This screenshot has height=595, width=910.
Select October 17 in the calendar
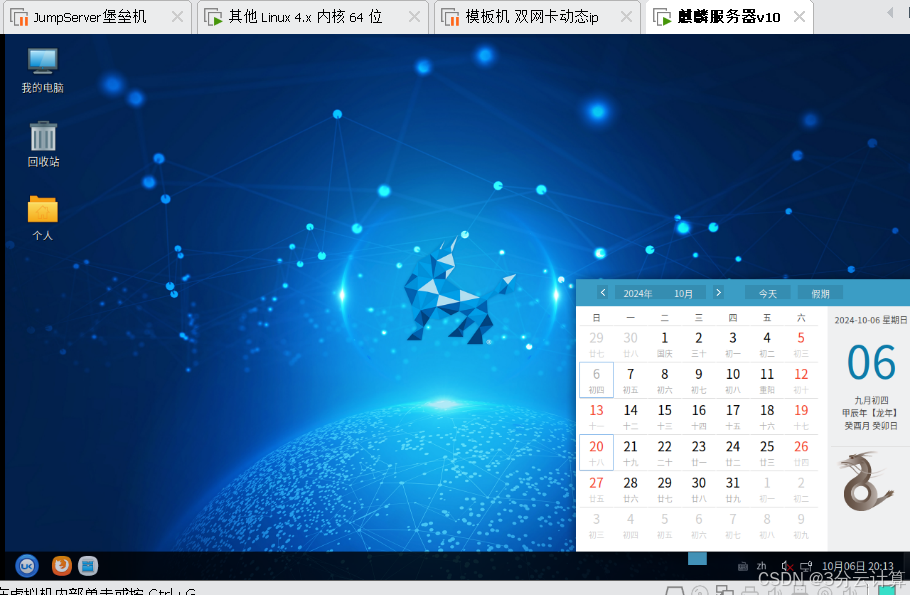tap(733, 416)
